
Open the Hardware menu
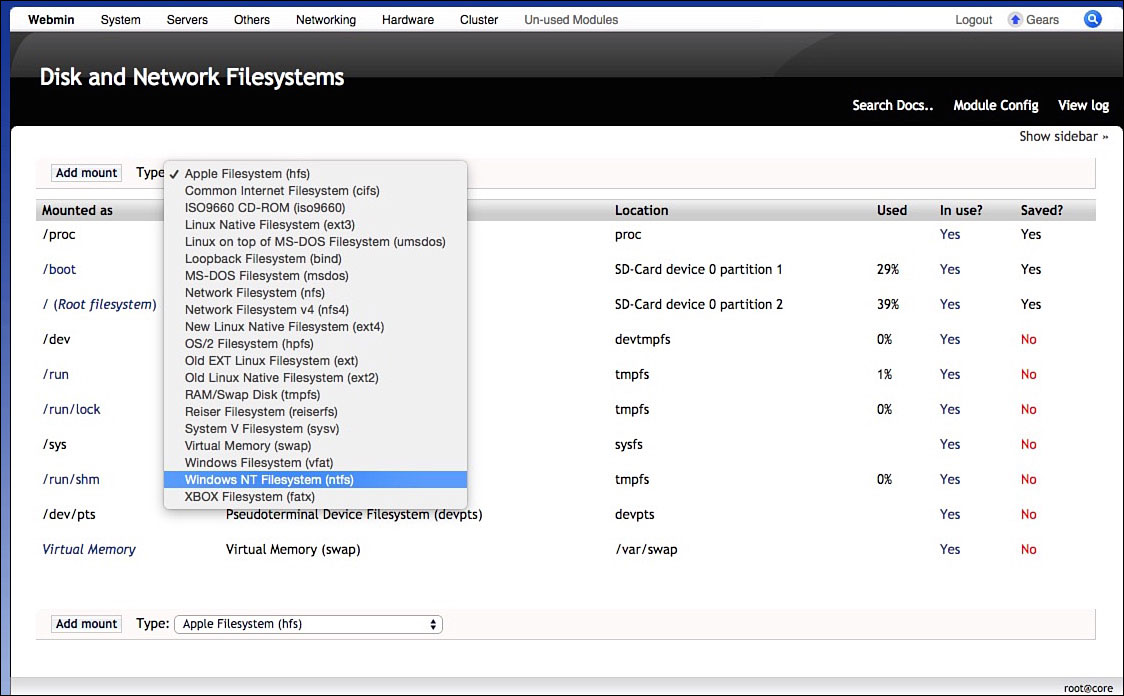(x=408, y=19)
